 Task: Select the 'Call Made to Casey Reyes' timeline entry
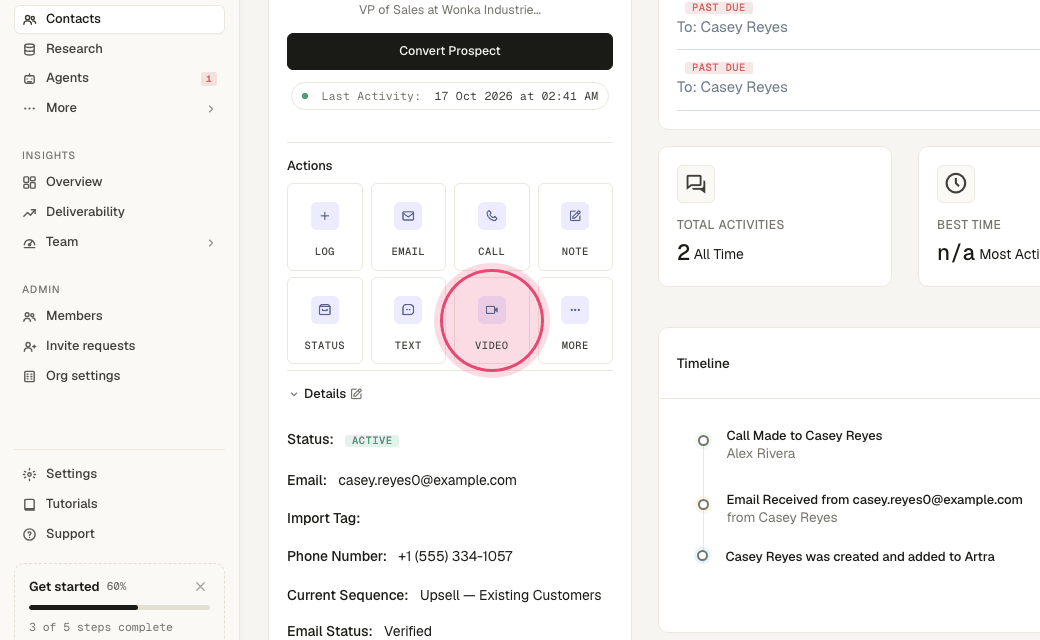click(x=804, y=436)
